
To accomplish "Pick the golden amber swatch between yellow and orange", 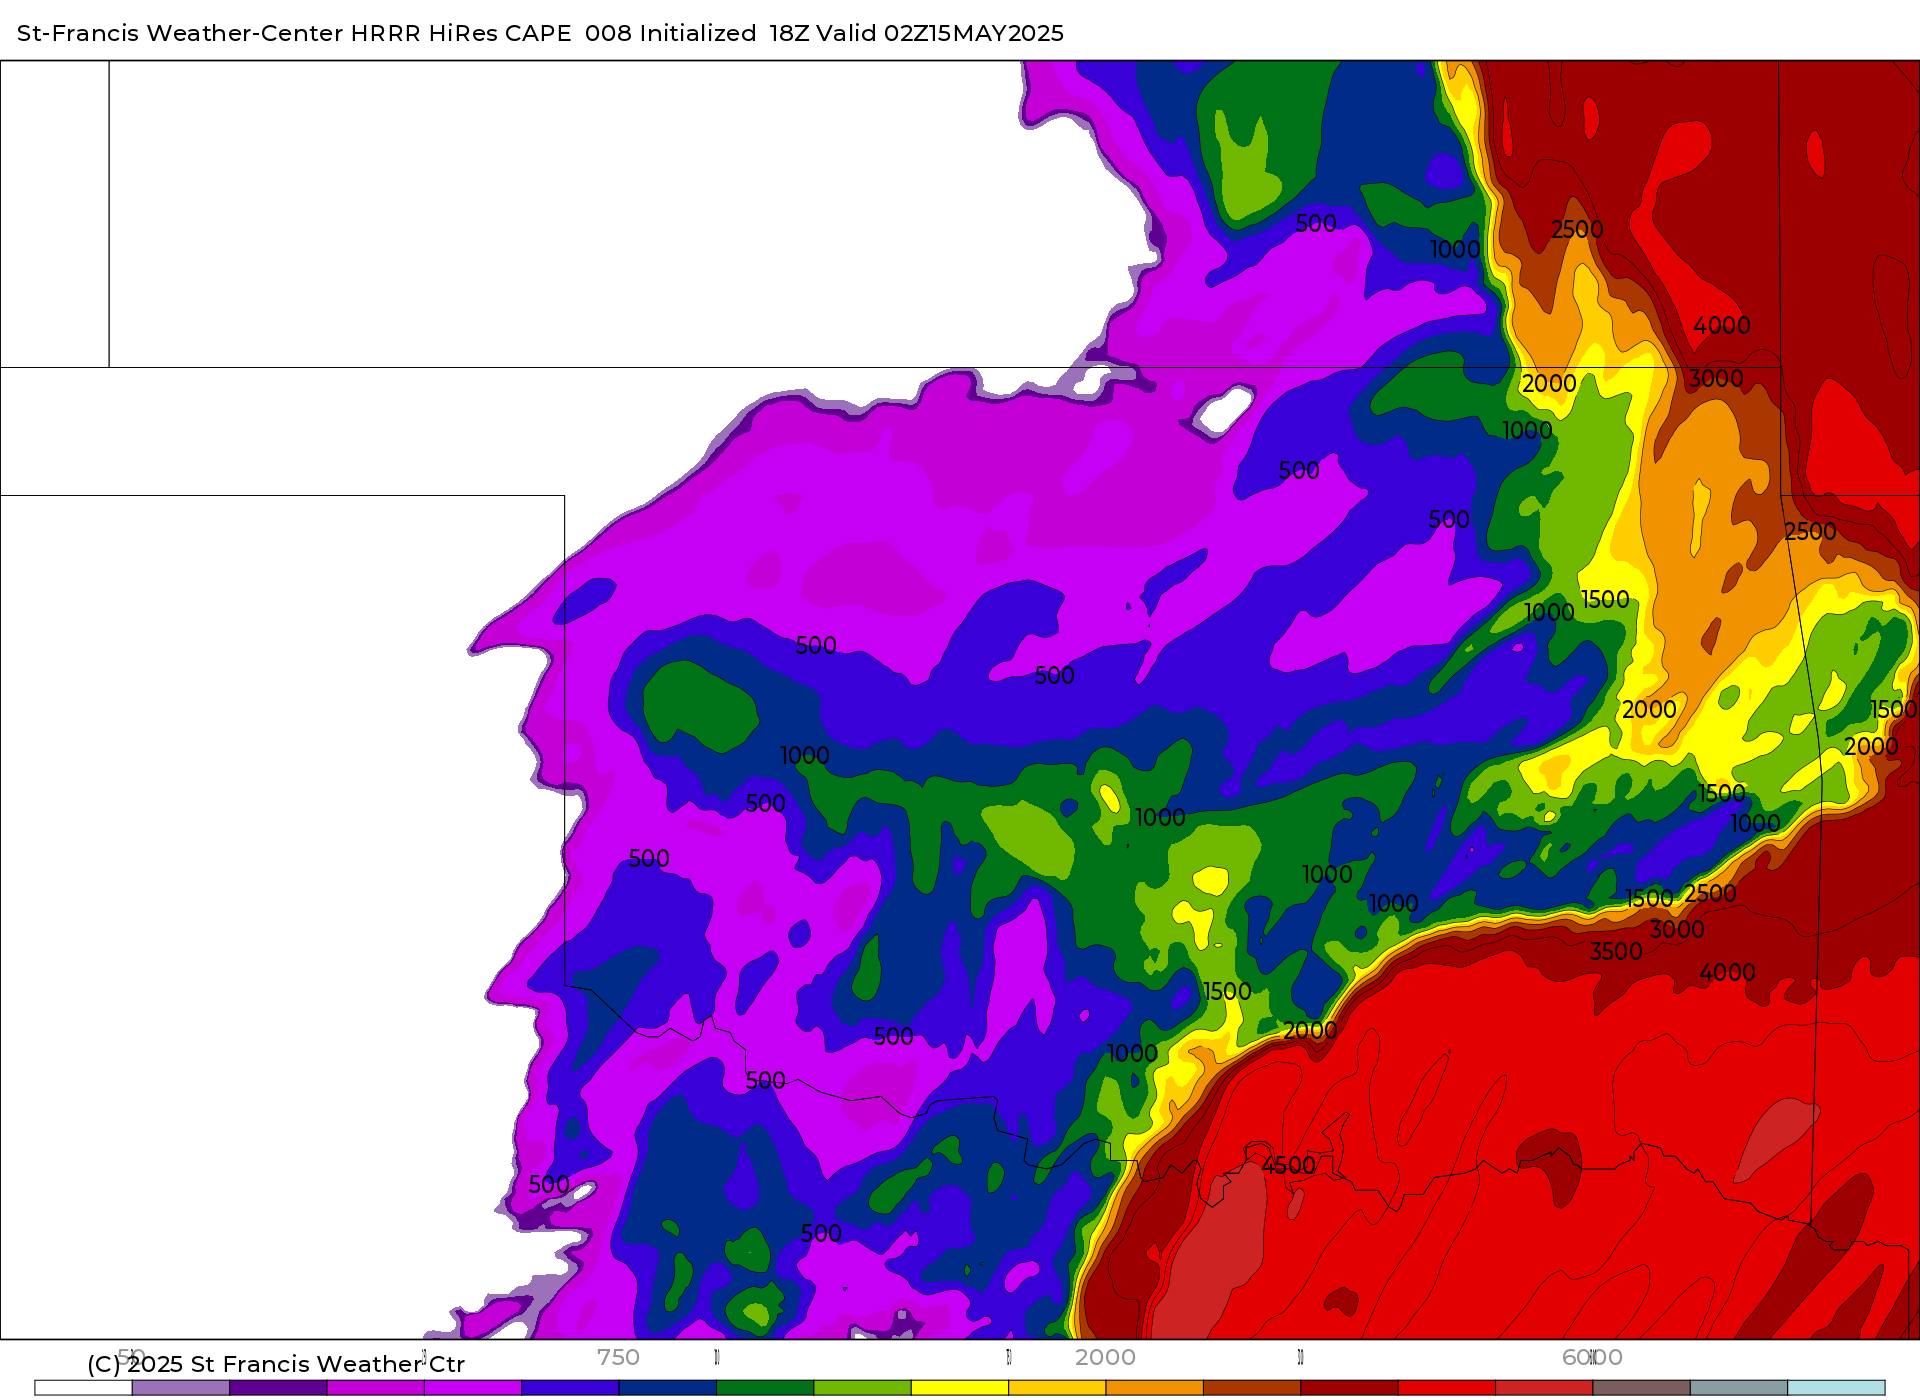I will (x=1058, y=1387).
